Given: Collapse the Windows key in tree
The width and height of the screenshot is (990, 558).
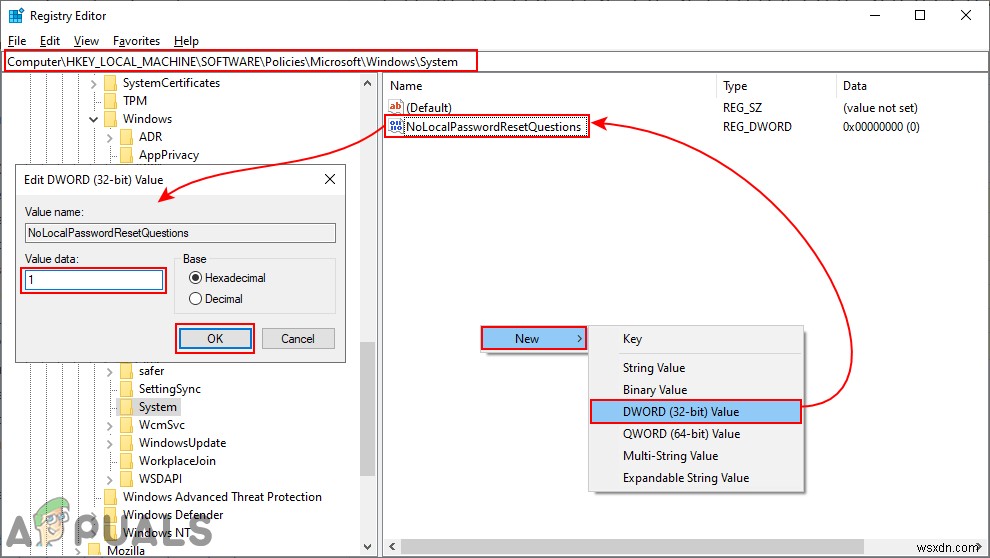Looking at the screenshot, I should 93,119.
